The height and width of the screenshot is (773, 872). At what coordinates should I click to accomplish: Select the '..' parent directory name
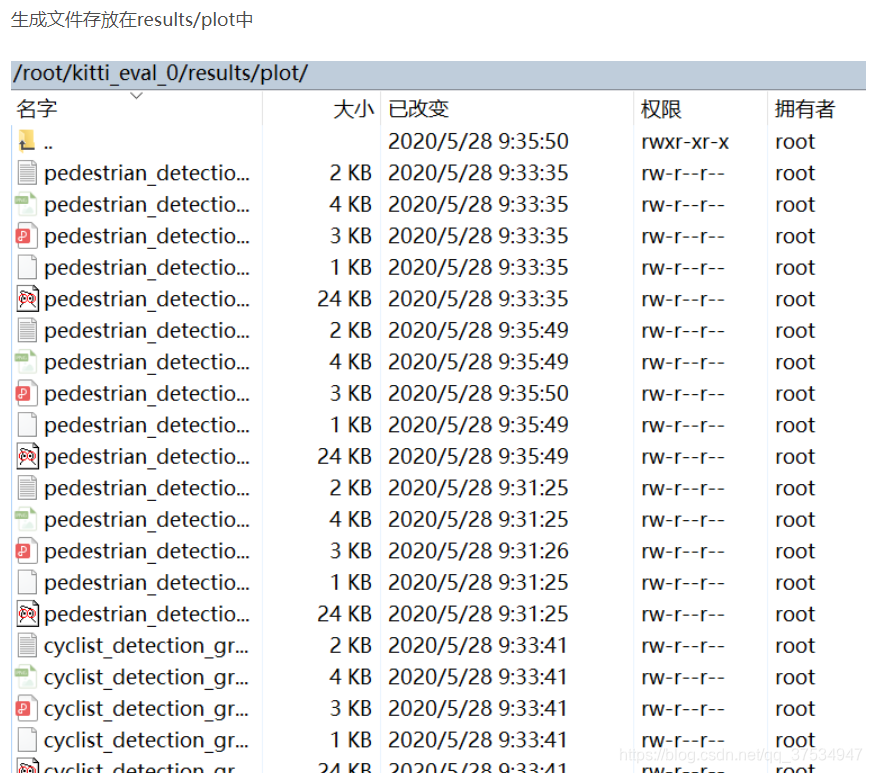[48, 147]
